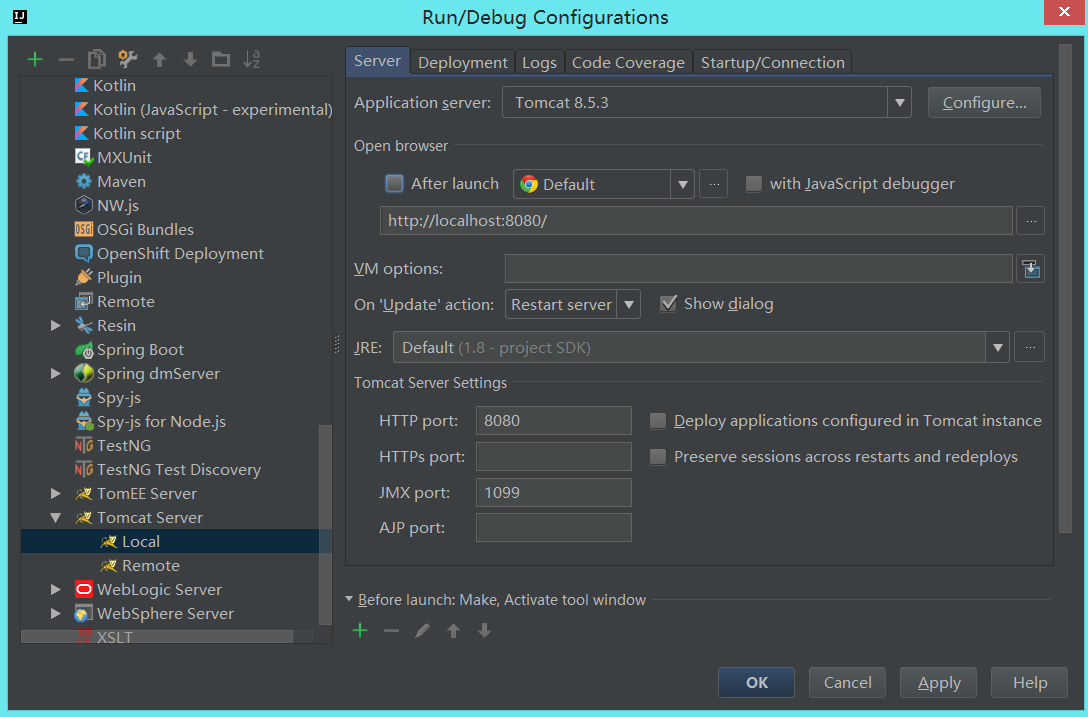Viewport: 1088px width, 717px height.
Task: Open browser Default dropdown
Action: coord(683,184)
